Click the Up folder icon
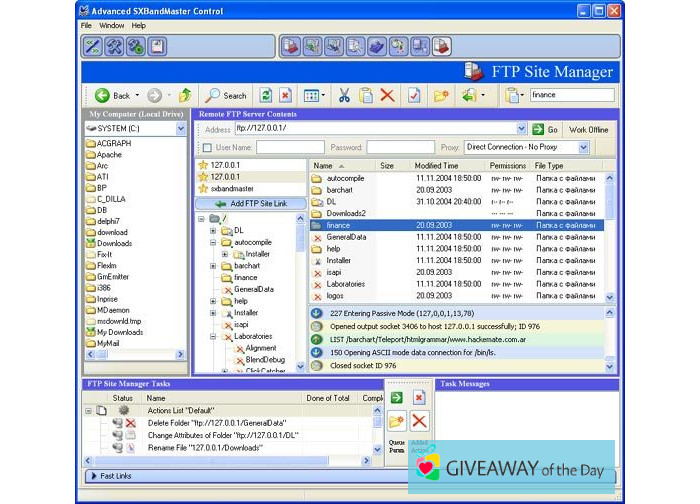700x504 pixels. pyautogui.click(x=185, y=96)
